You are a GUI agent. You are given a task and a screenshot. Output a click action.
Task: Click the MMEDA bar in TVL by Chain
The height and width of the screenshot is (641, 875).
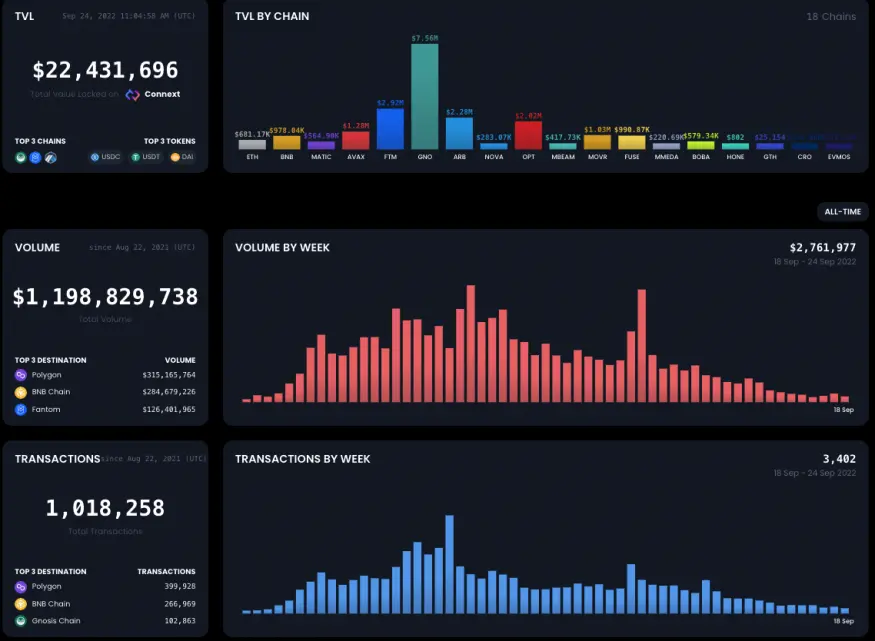point(666,147)
